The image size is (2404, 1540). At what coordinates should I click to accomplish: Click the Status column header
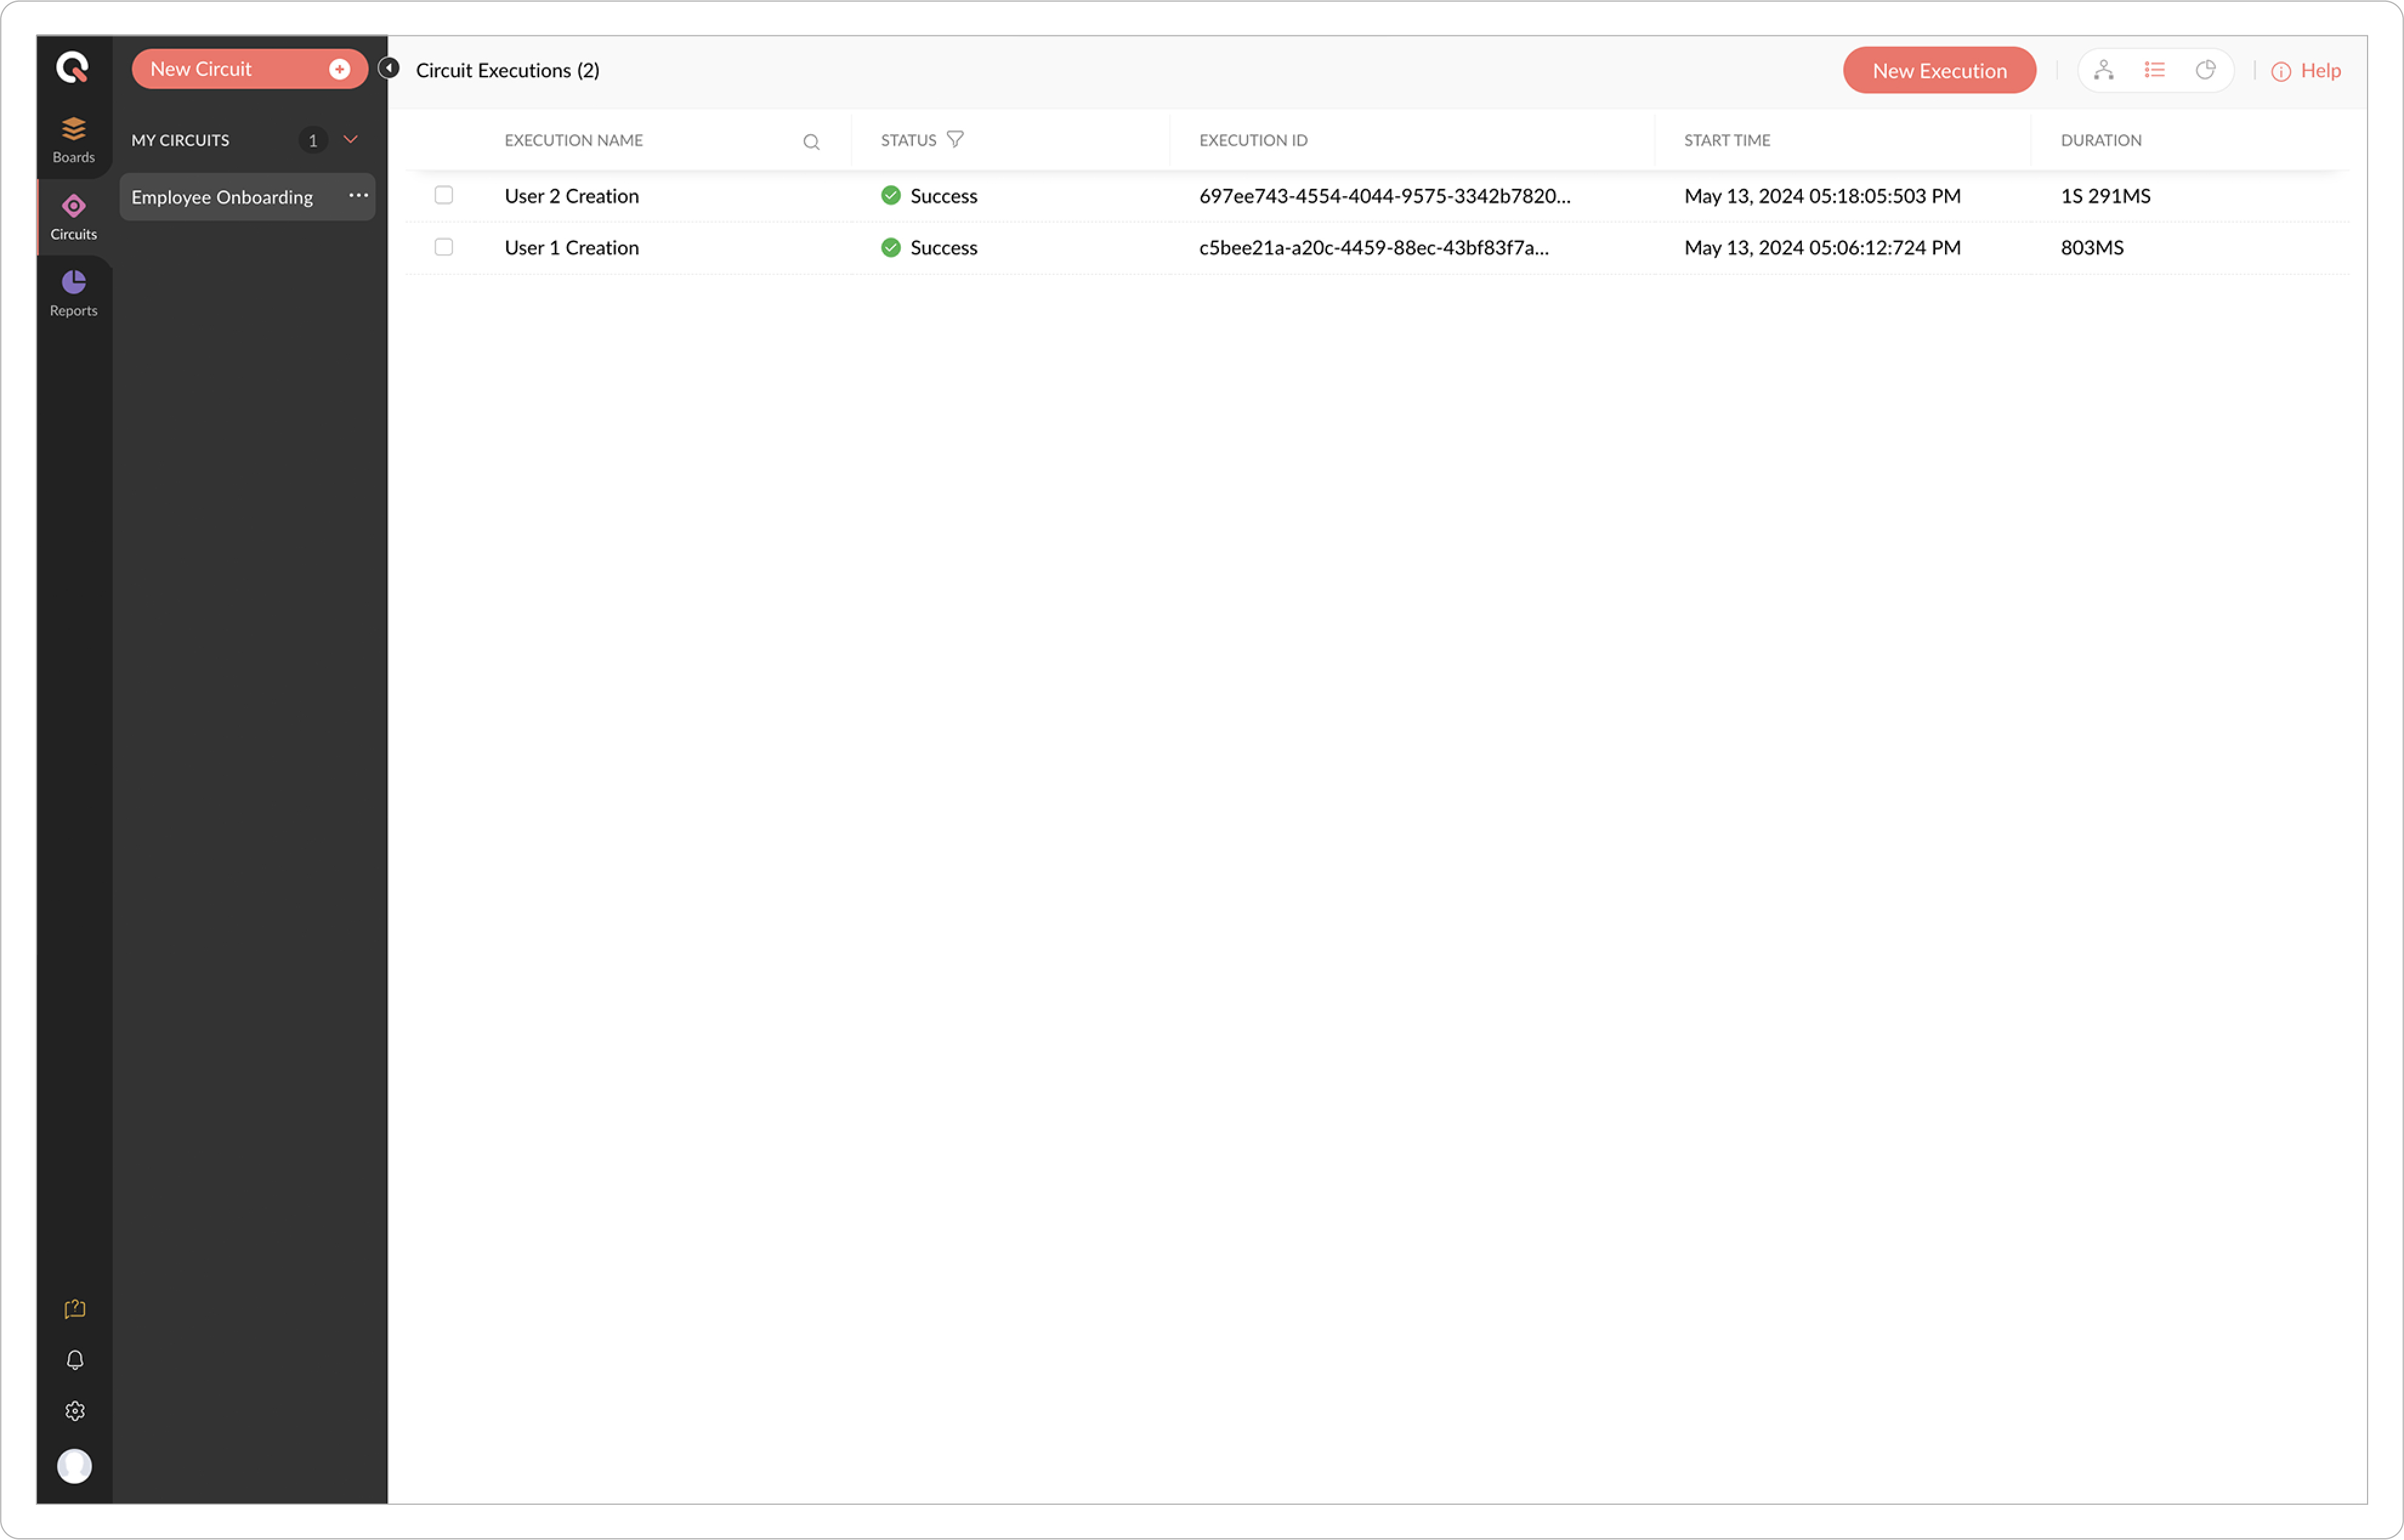point(908,140)
